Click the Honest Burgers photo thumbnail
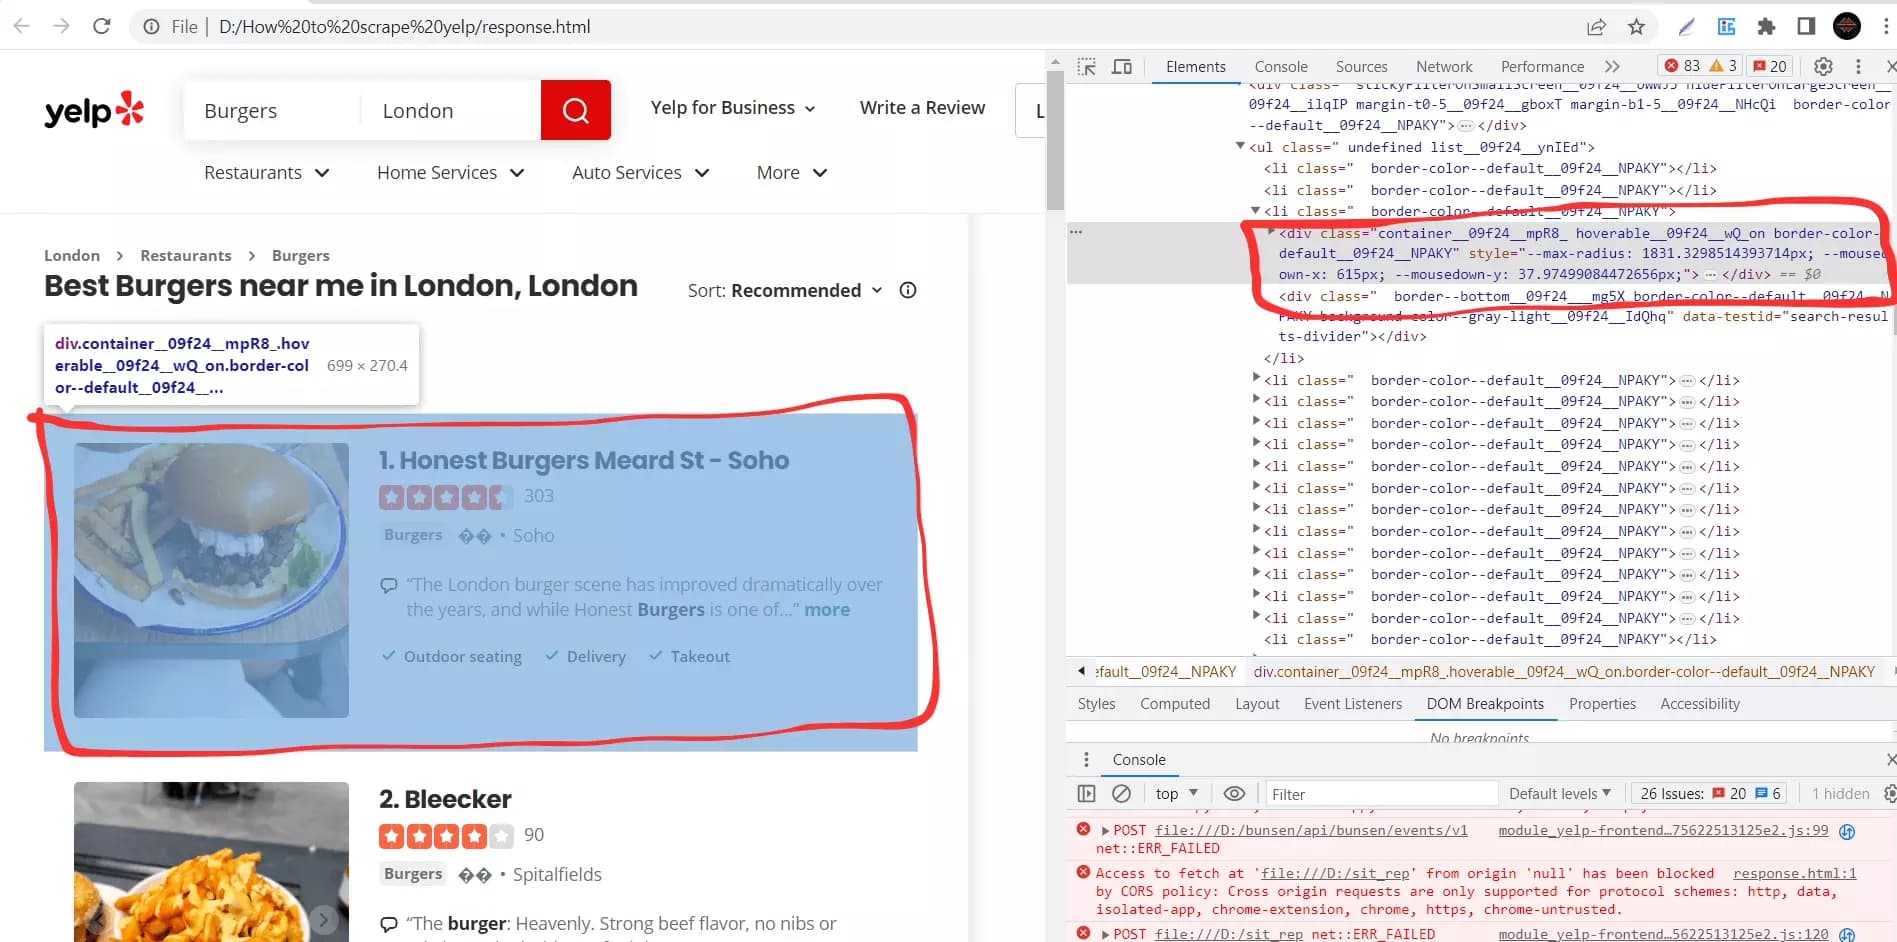Viewport: 1897px width, 942px height. 211,580
